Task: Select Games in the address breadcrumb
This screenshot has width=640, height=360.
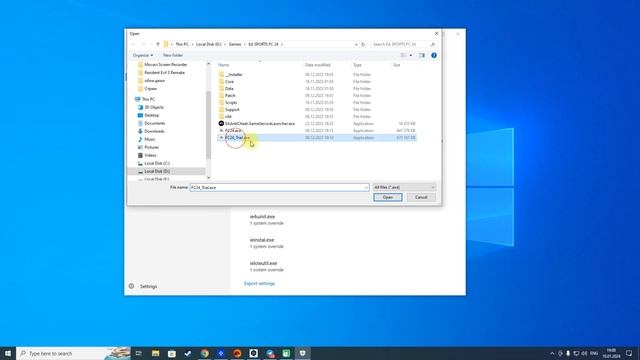Action: (235, 44)
